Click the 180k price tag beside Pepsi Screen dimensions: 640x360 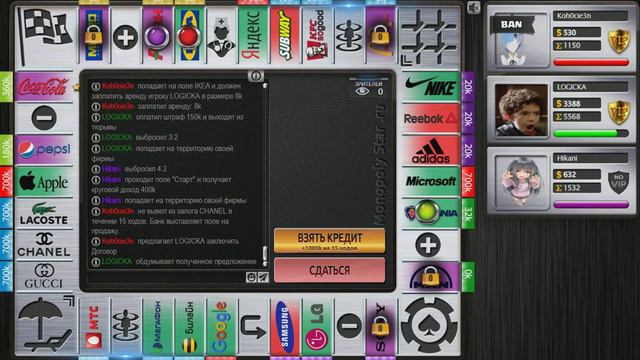tap(7, 150)
